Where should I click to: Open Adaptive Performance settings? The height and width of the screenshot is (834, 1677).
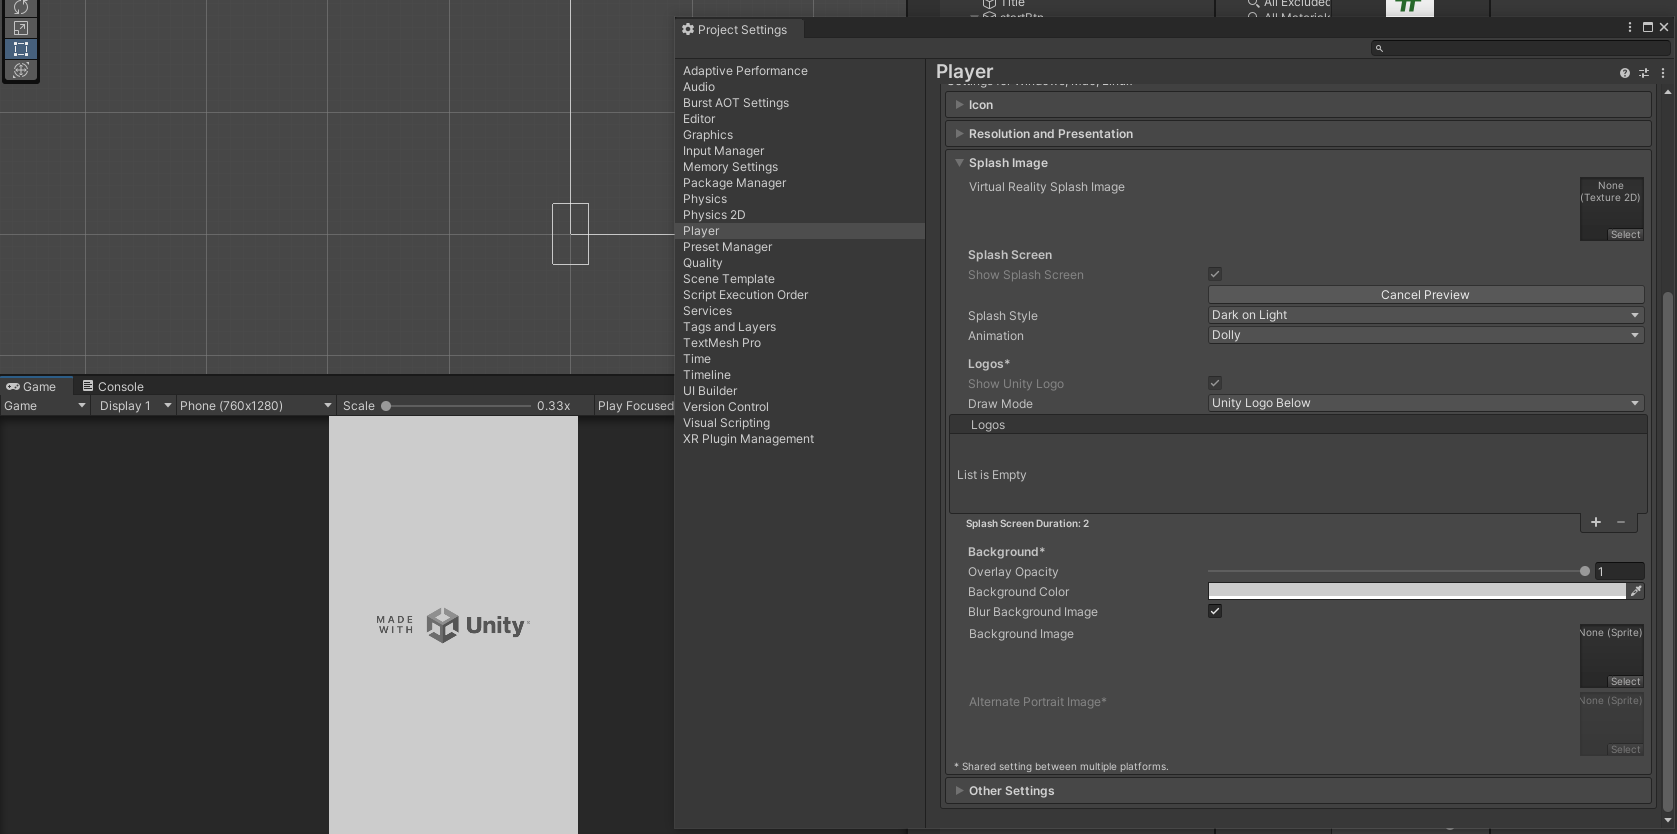pos(745,71)
